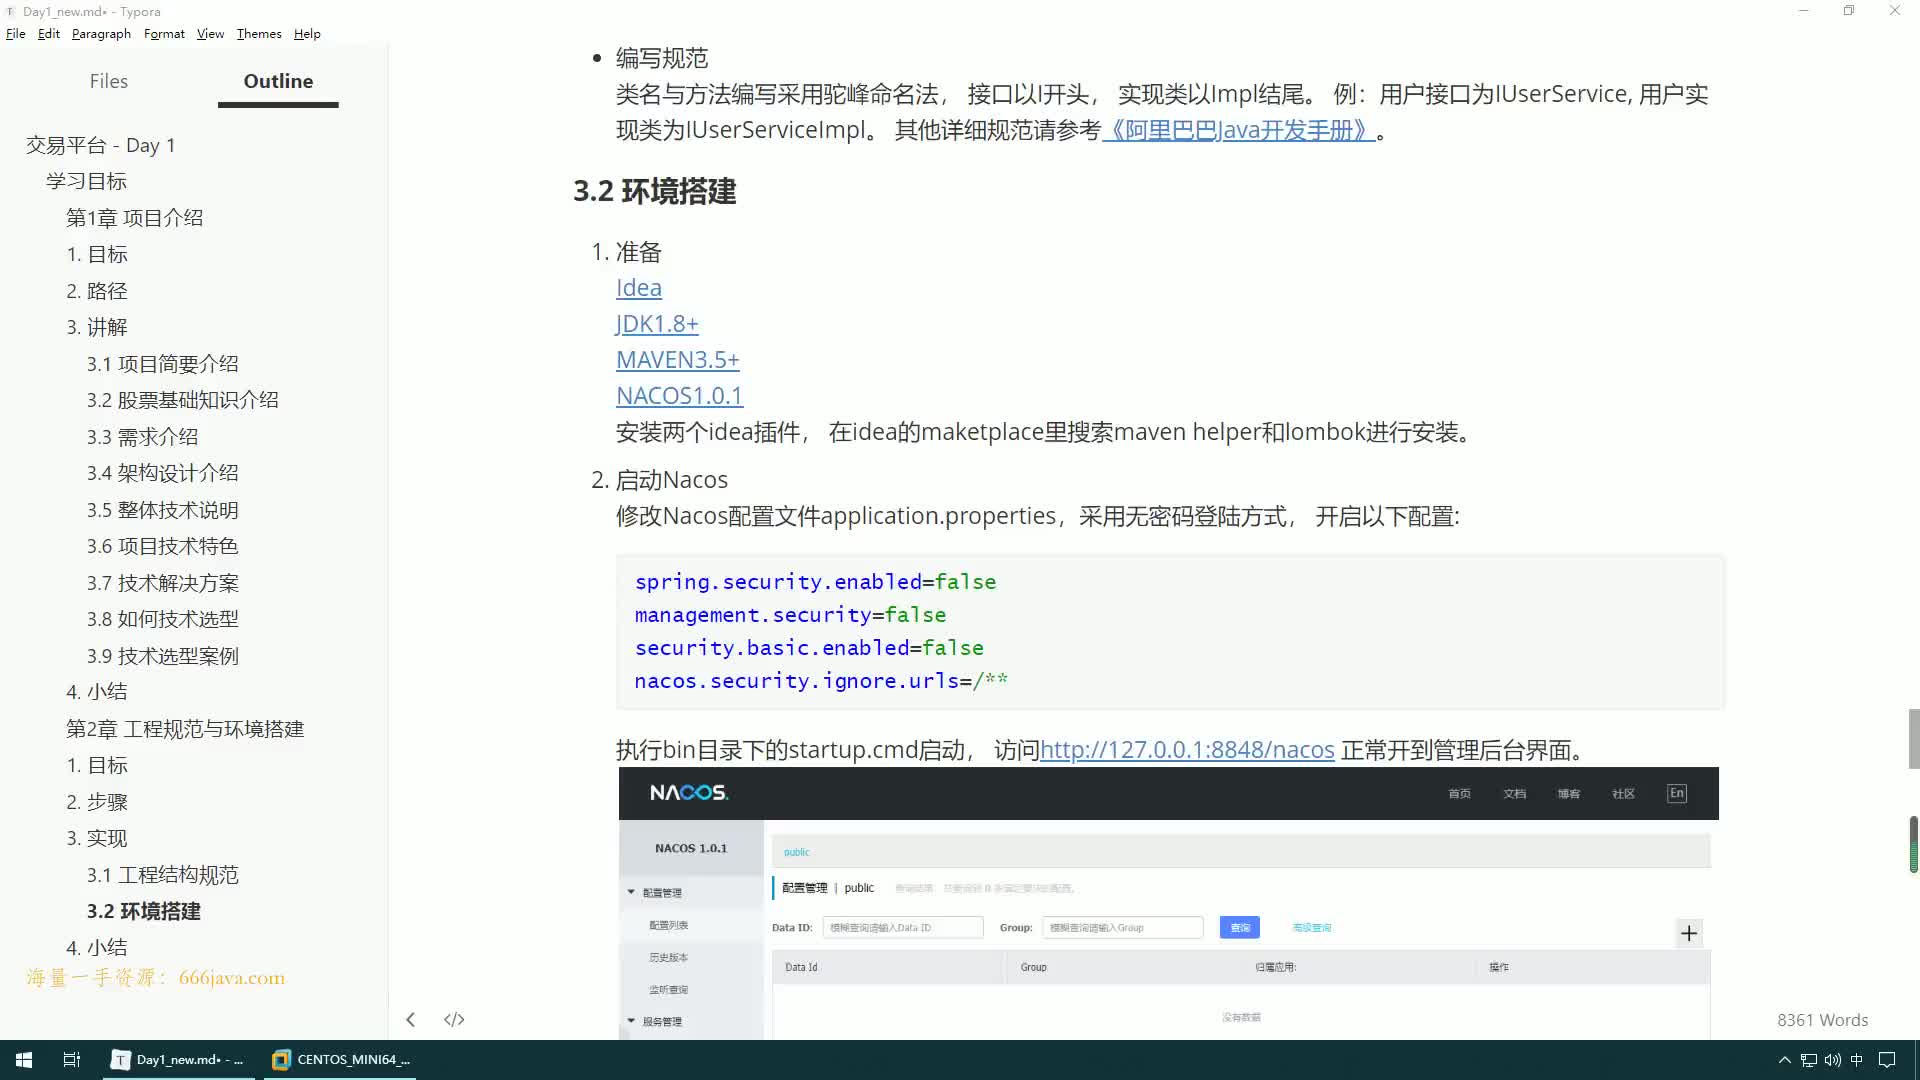Go to outline item 3. 实现
1920x1080 pixels.
(x=97, y=838)
